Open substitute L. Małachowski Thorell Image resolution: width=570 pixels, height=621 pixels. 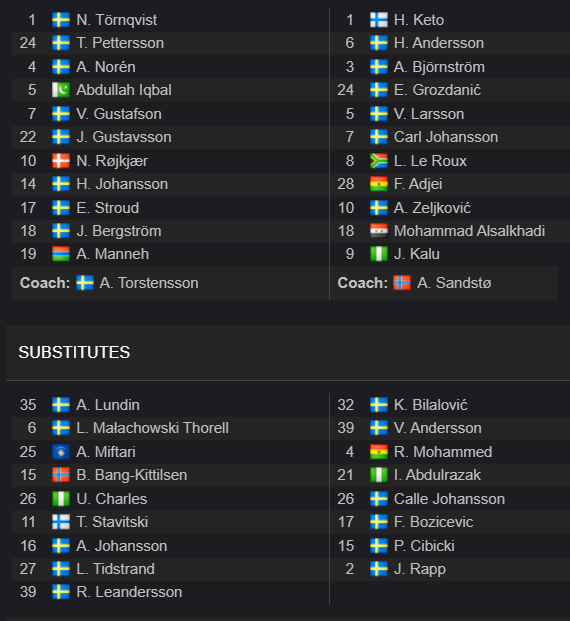point(153,428)
